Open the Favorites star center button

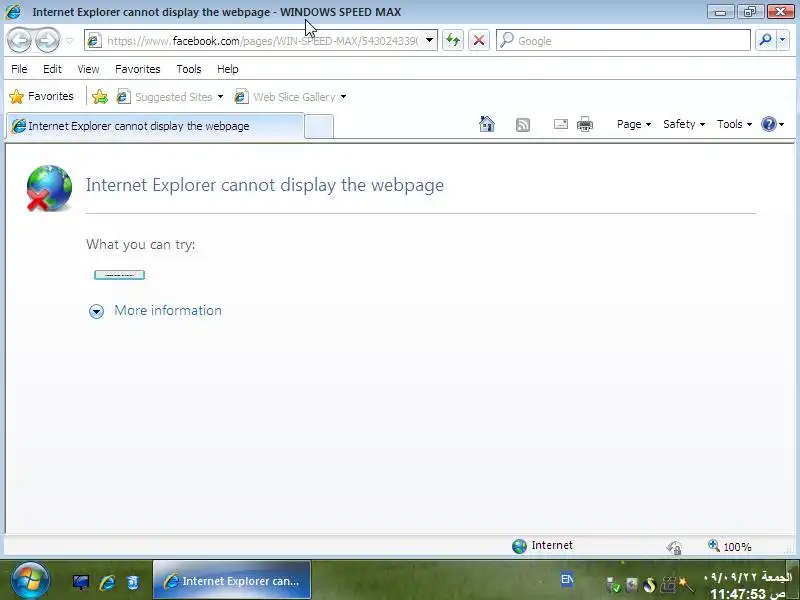click(41, 96)
